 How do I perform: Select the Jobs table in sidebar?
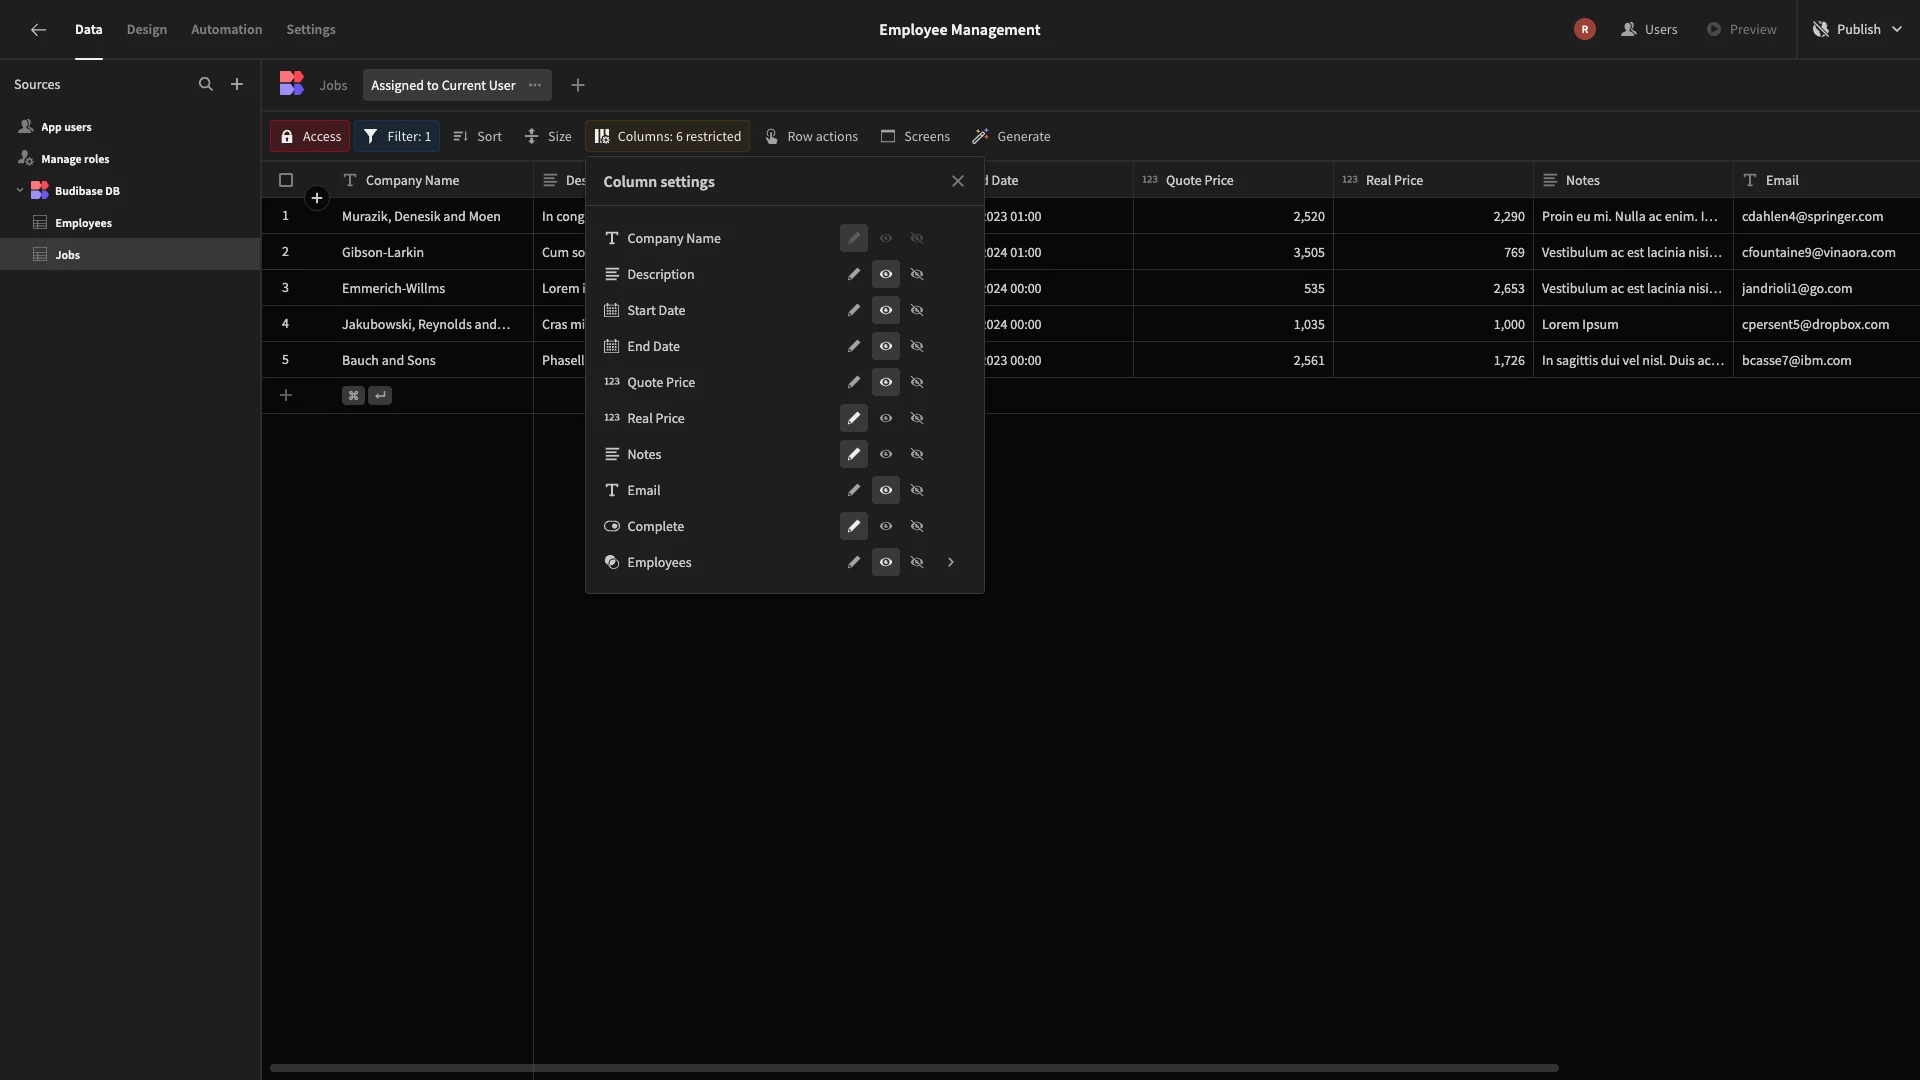(130, 254)
